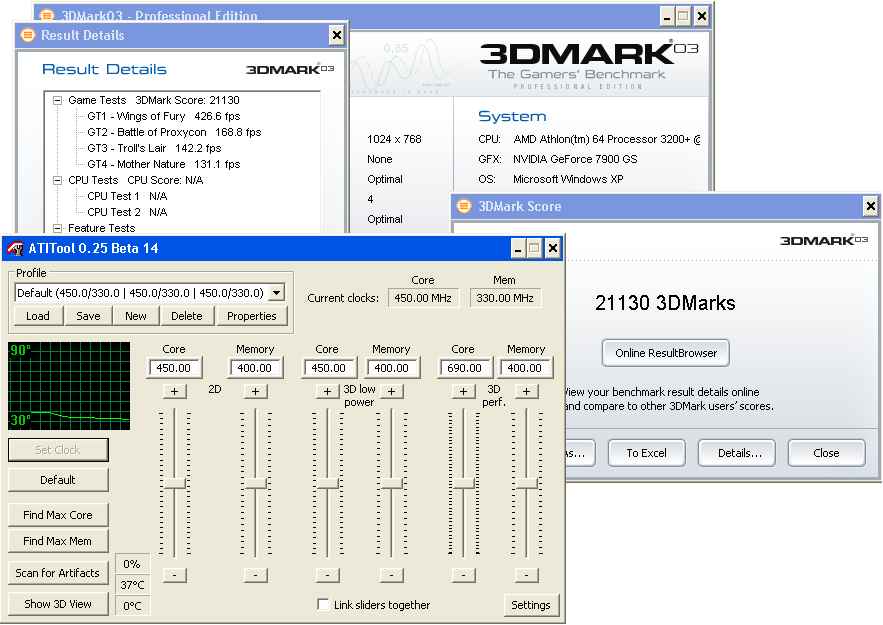Decrease 3D low power Memory with minus

tap(391, 575)
